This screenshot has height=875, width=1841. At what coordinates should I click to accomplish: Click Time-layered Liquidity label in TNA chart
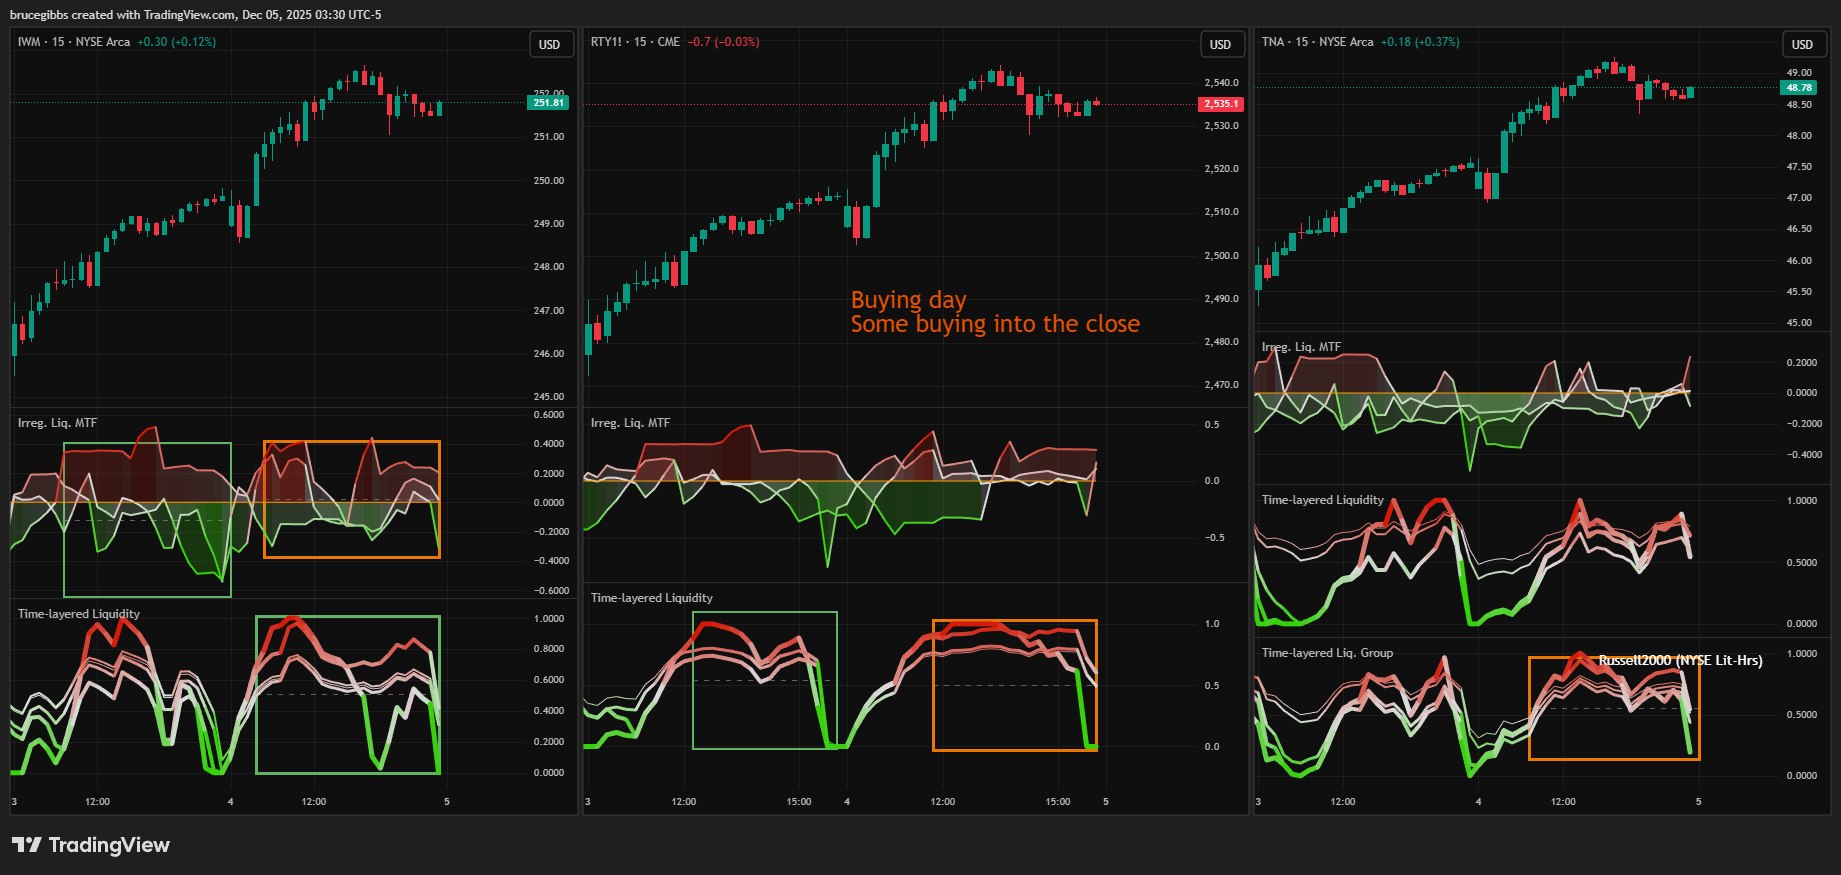[1322, 500]
